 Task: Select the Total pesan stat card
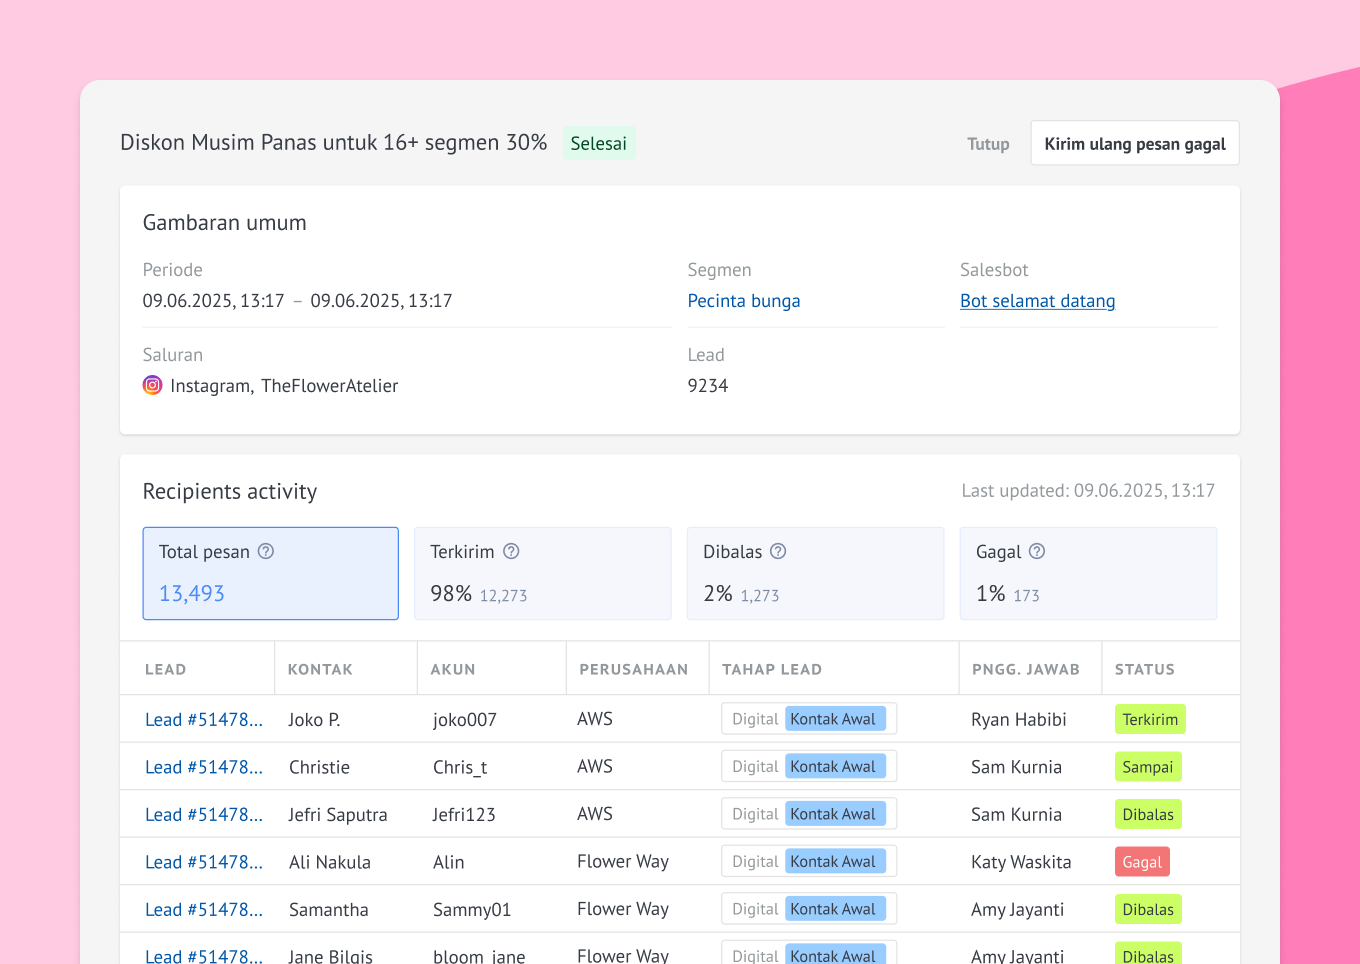[x=270, y=573]
